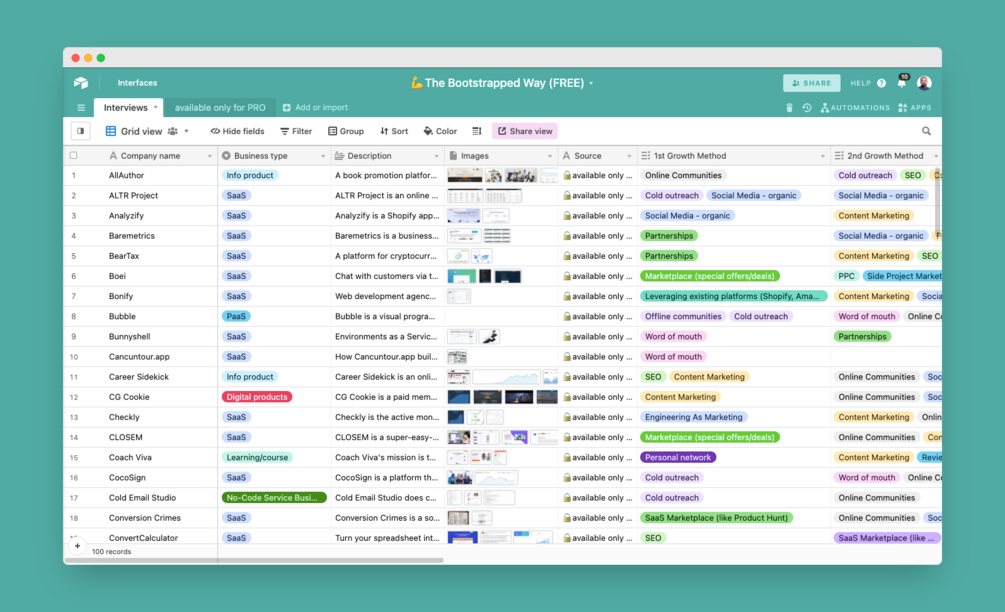Click the SHARE button

[811, 83]
